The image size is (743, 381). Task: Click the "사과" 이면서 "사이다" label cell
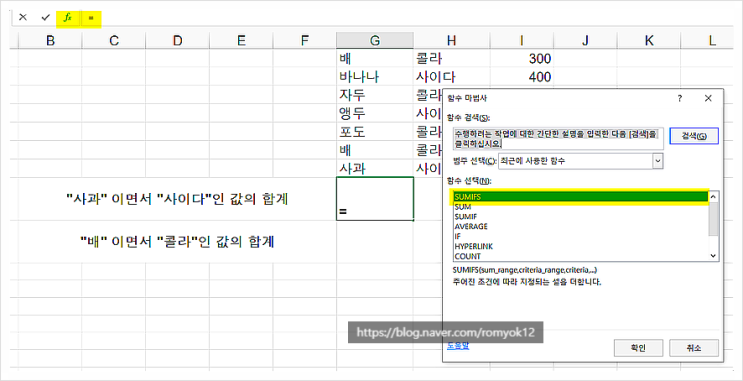pos(177,199)
